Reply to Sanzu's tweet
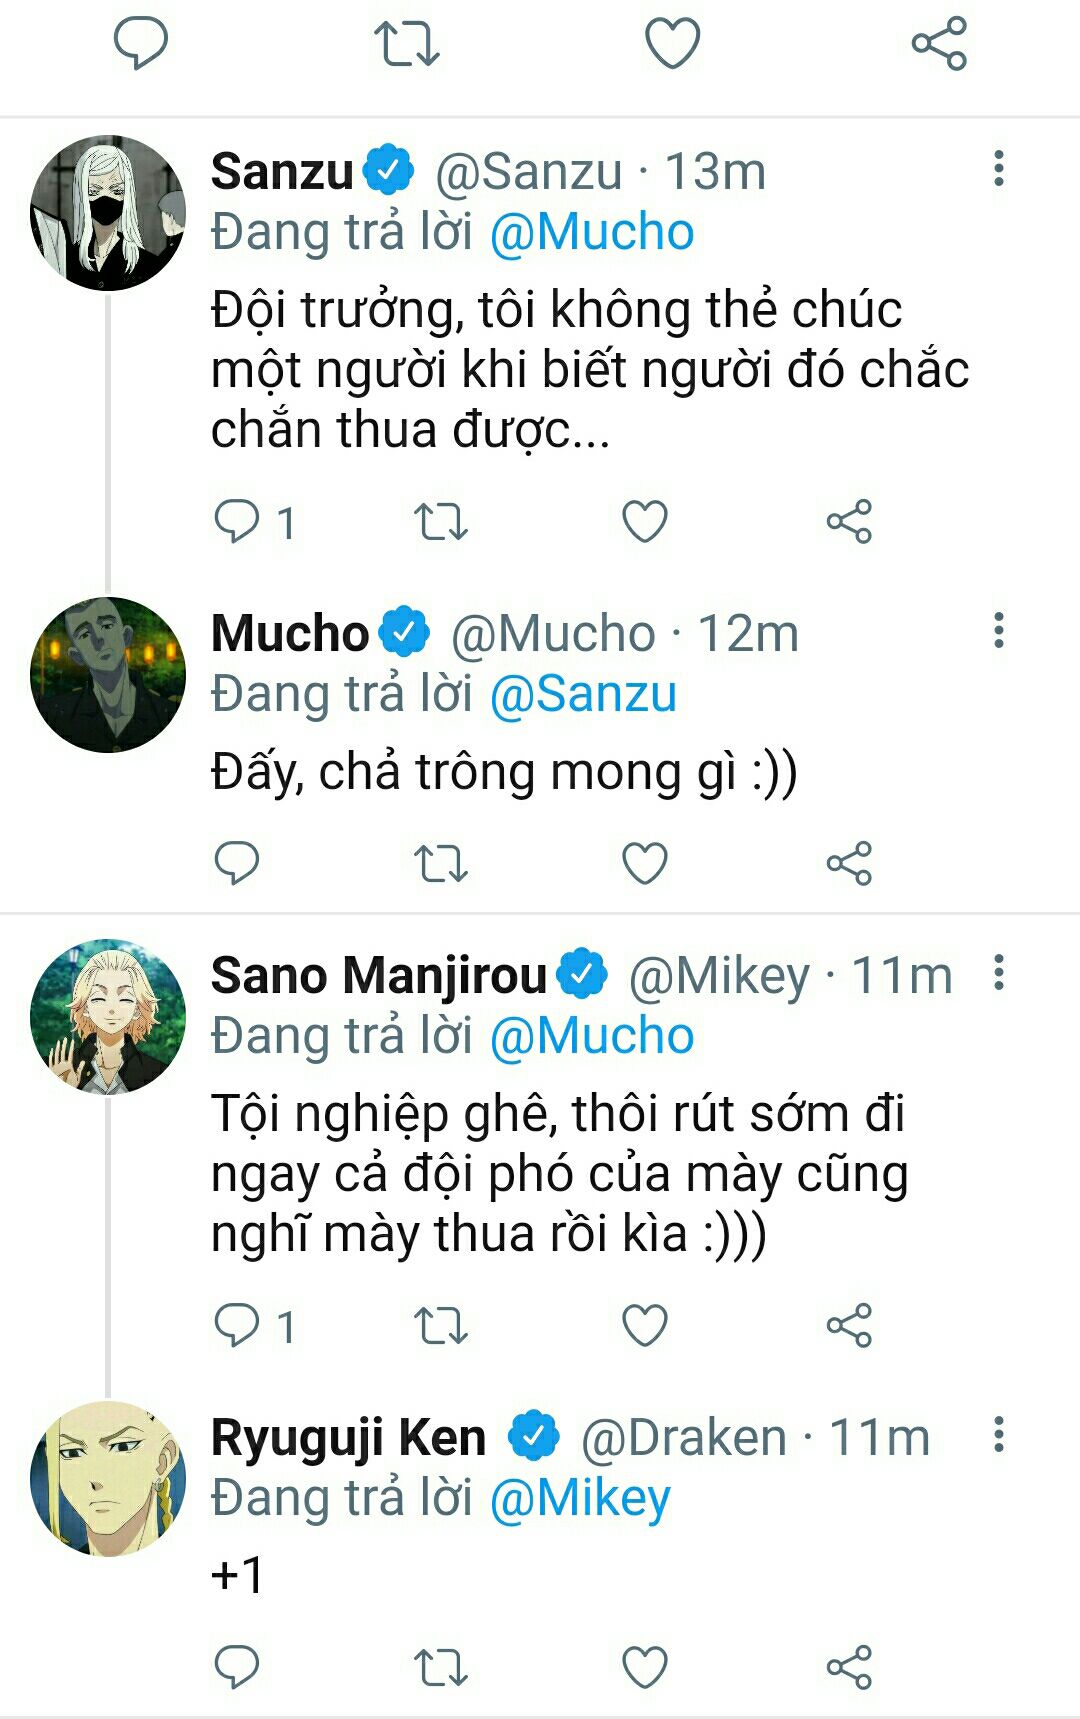 click(x=238, y=522)
